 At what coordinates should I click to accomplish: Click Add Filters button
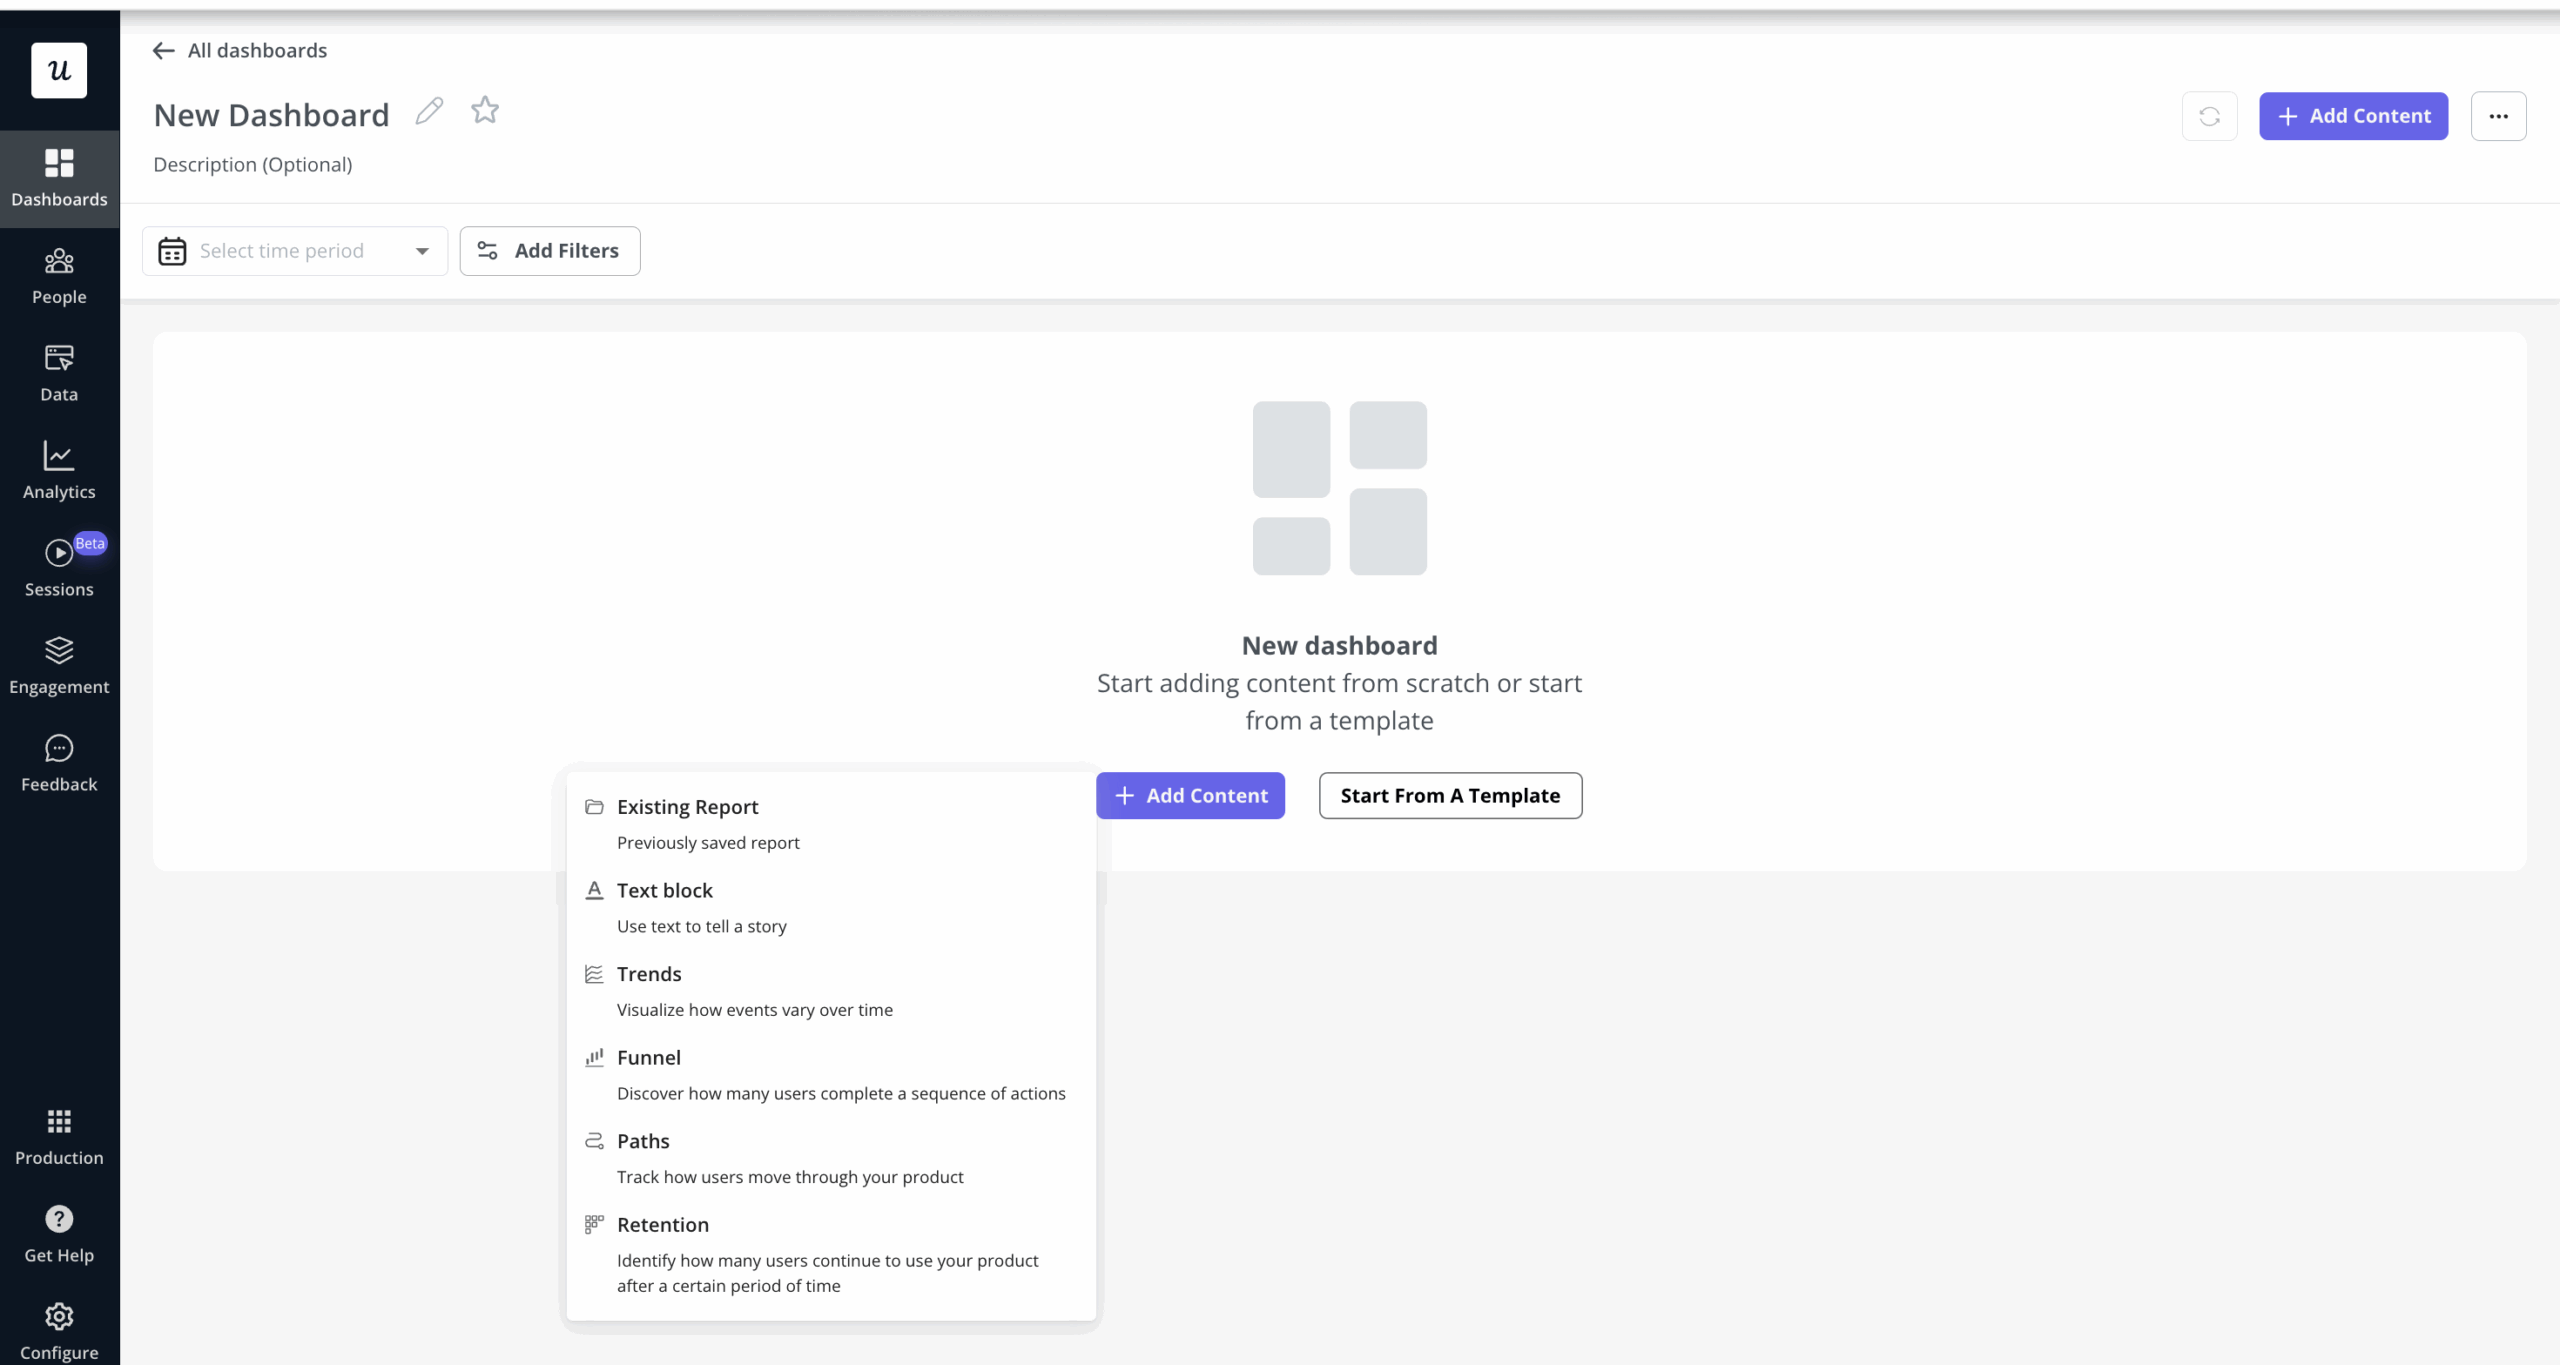(x=550, y=251)
